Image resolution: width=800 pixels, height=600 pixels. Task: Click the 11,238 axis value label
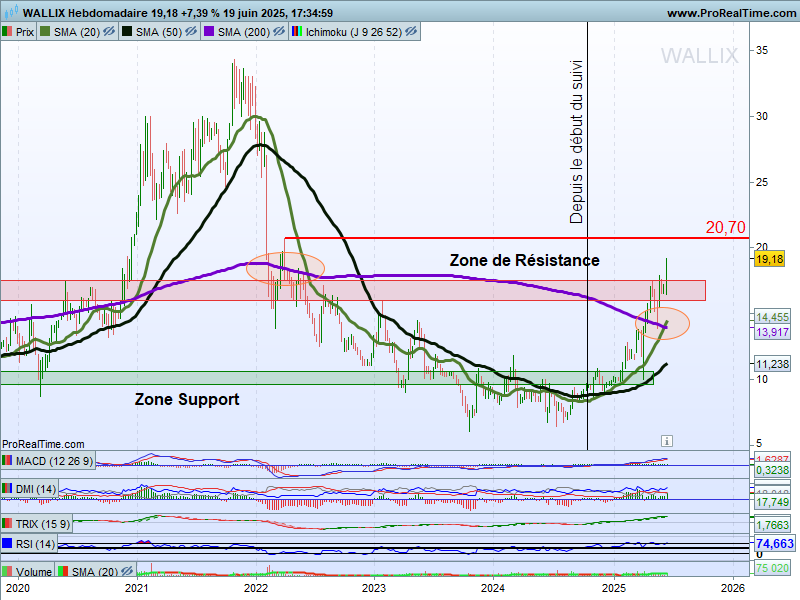point(772,364)
